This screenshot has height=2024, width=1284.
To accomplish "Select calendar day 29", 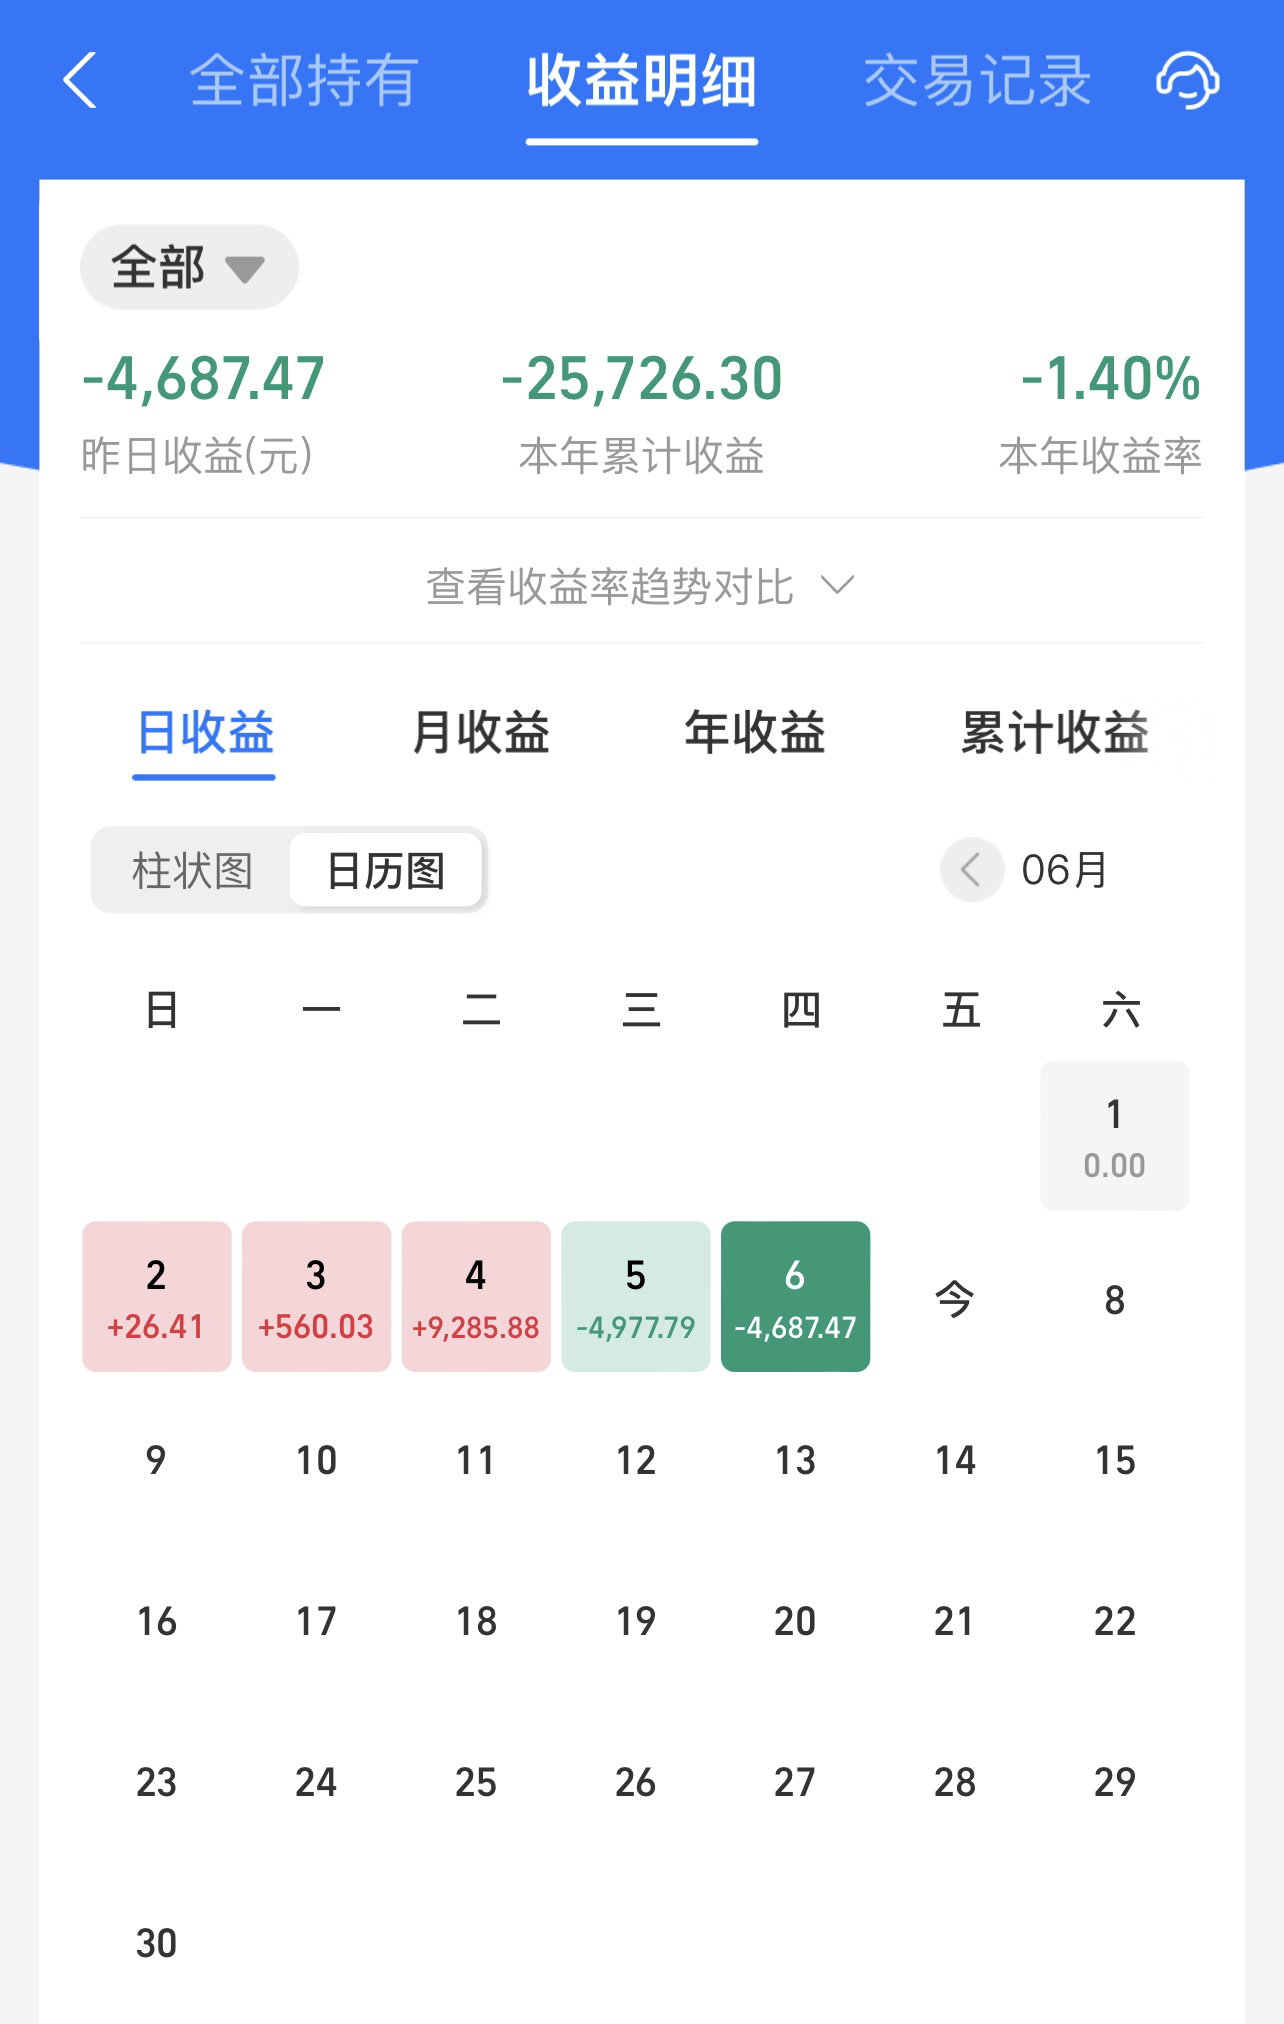I will coord(1115,1782).
